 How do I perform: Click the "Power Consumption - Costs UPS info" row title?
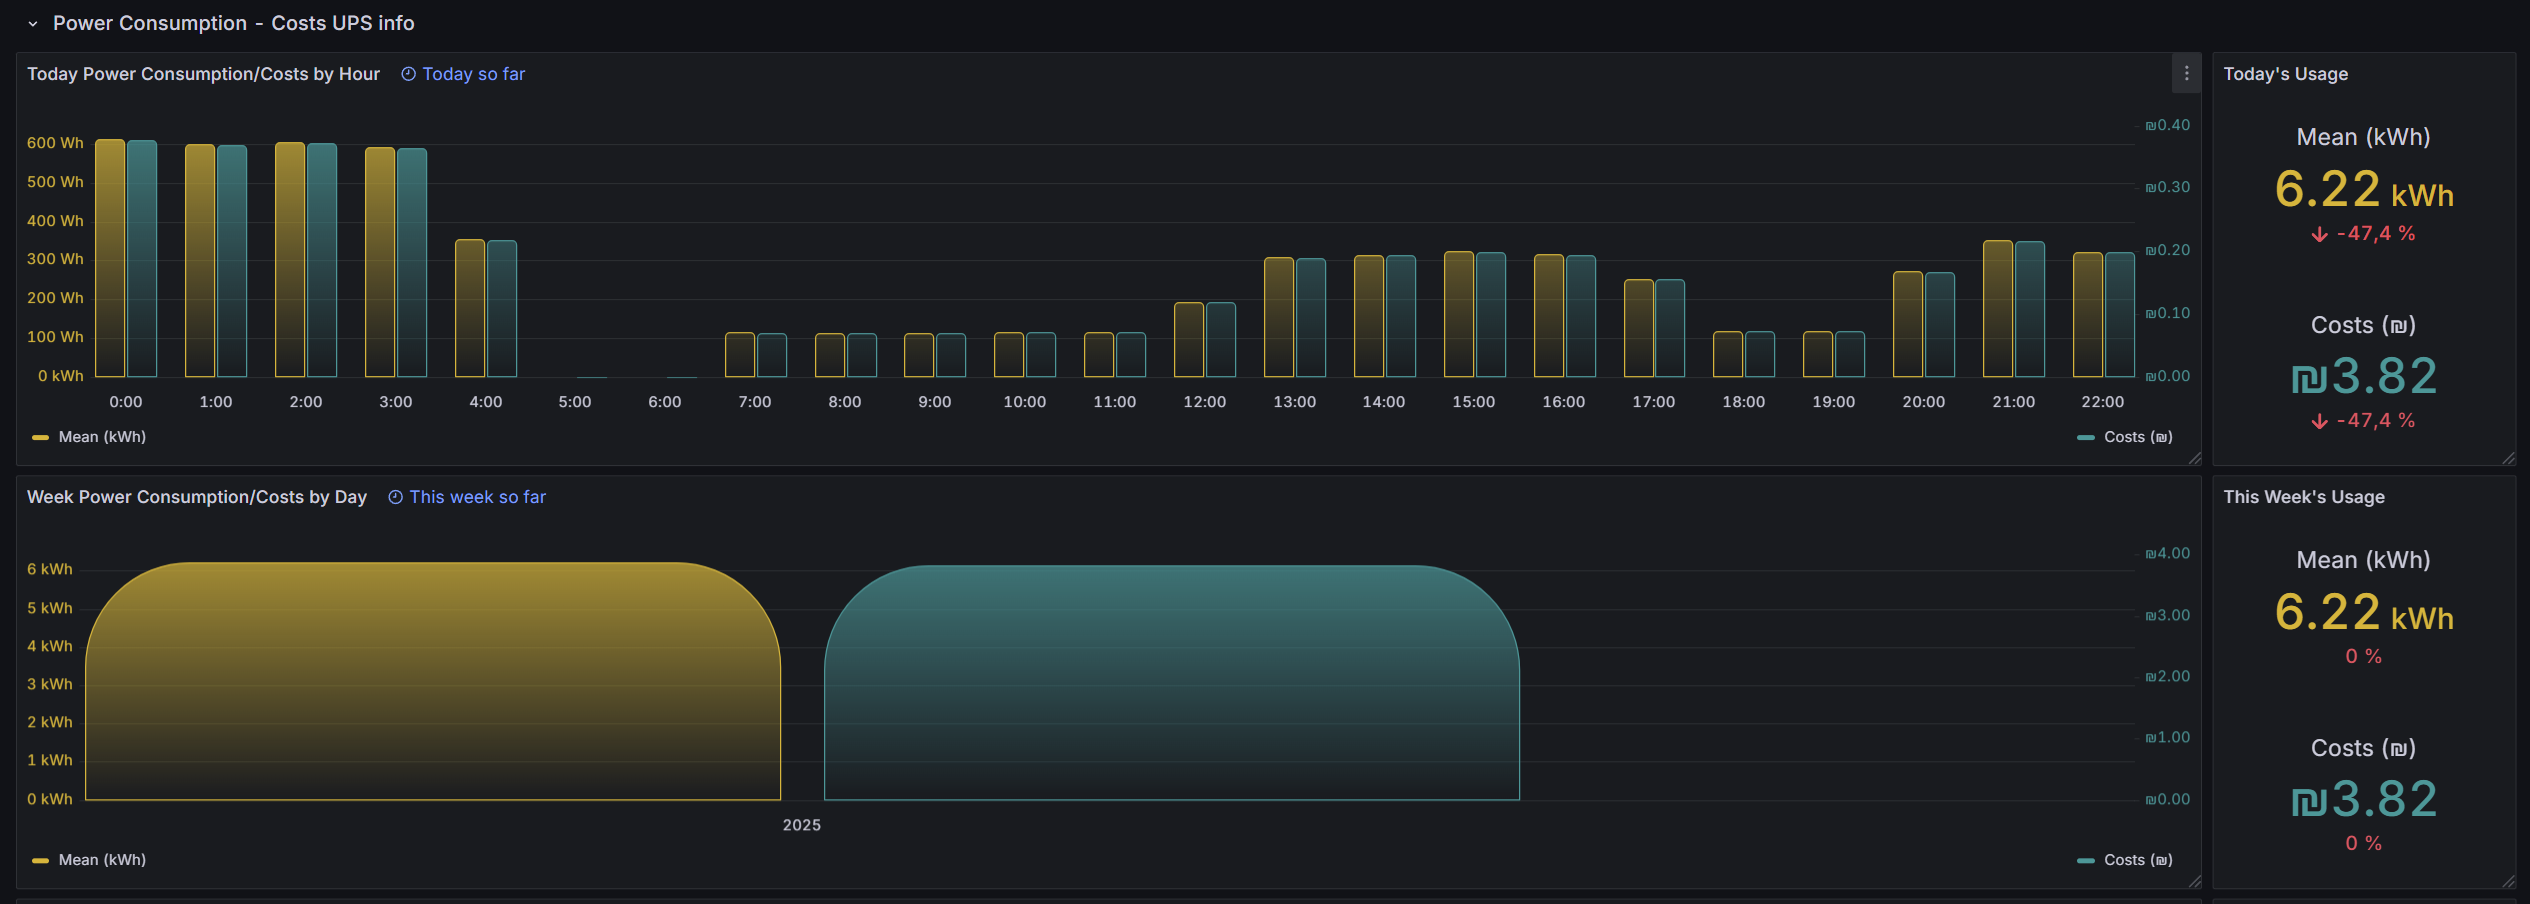click(233, 23)
